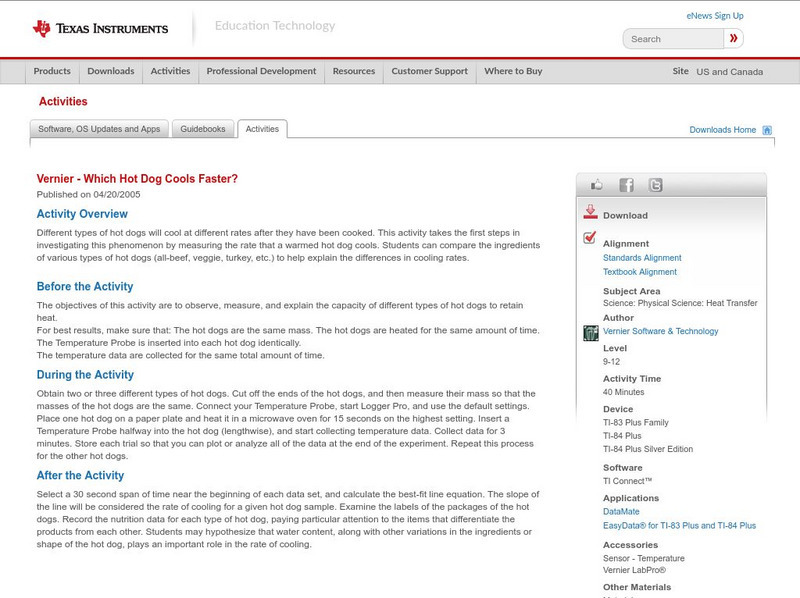Open Where to Buy menu
Screen dimensions: 800x598
(x=513, y=71)
